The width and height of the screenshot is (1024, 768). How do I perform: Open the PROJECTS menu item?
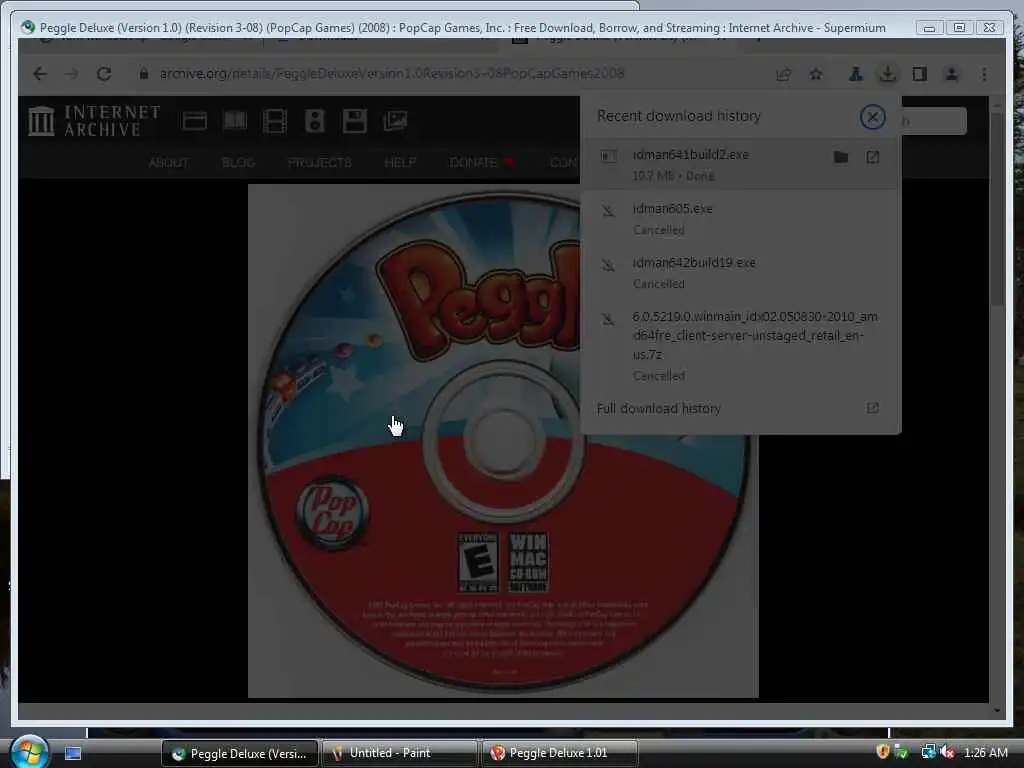point(320,163)
